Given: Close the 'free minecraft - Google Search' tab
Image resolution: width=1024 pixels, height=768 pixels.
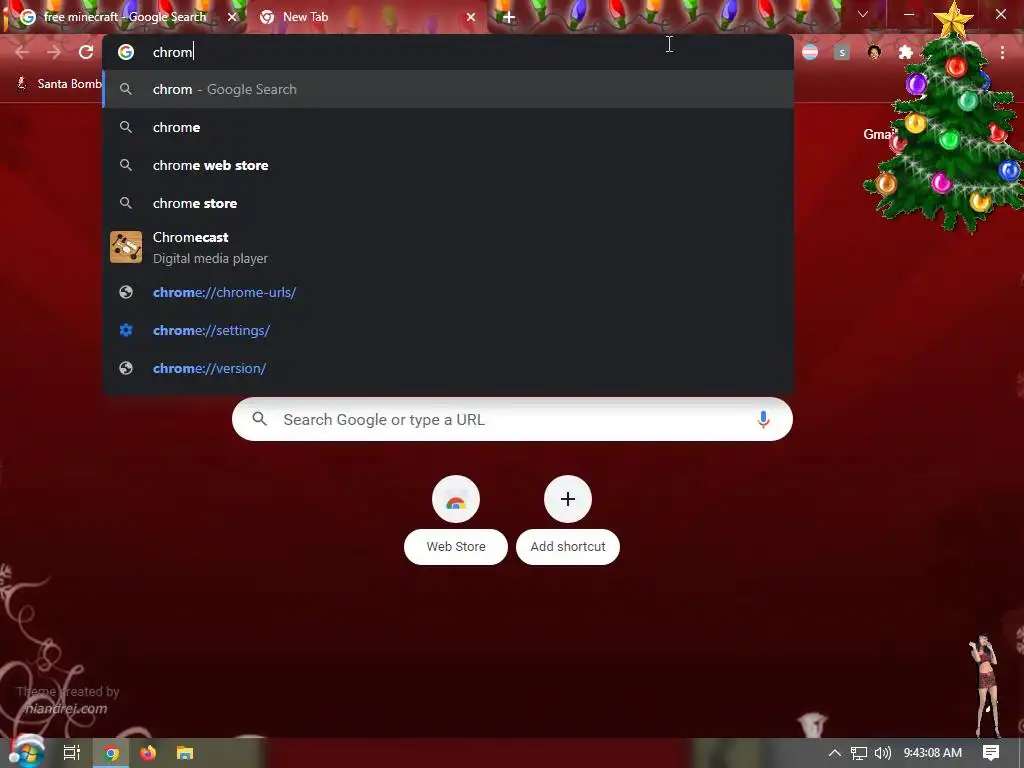Looking at the screenshot, I should pyautogui.click(x=232, y=17).
